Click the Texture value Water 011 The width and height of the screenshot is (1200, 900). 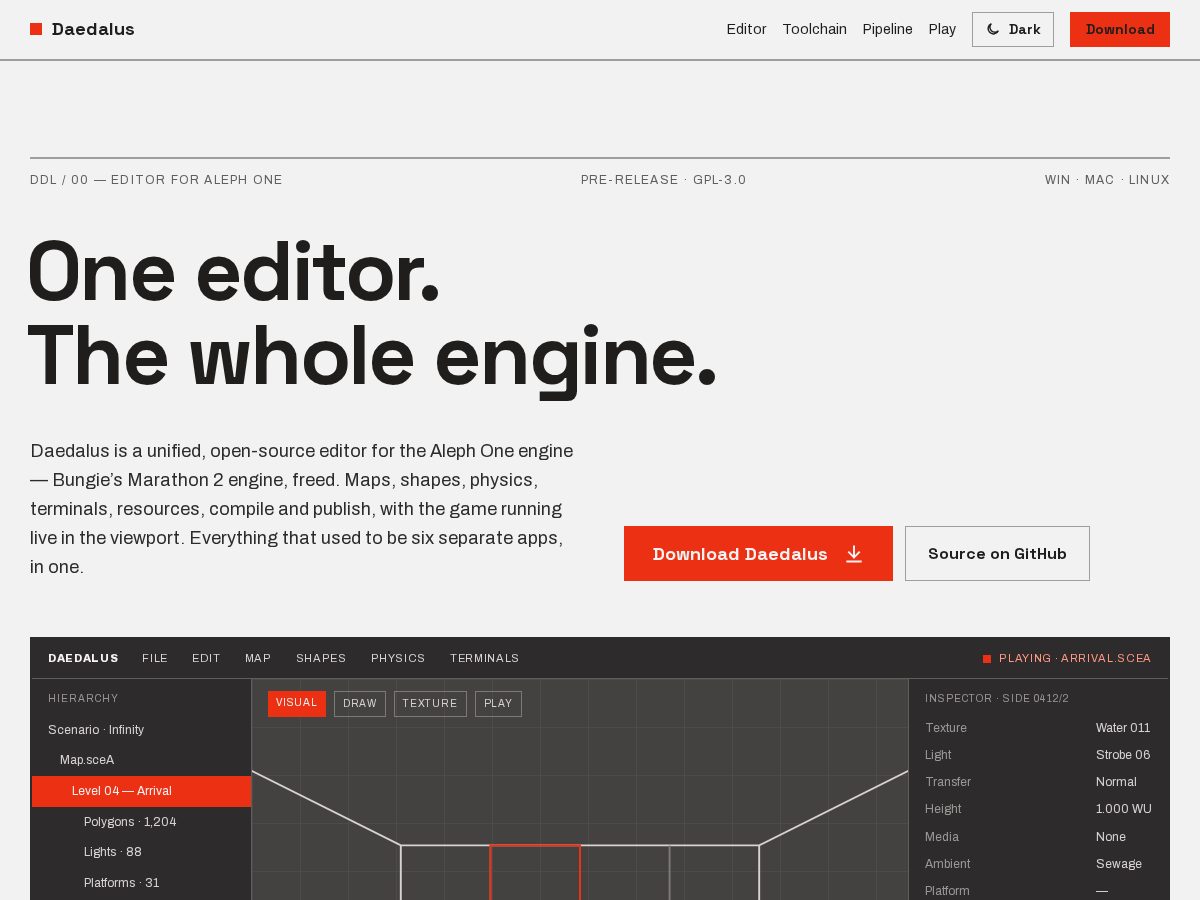click(x=1123, y=728)
